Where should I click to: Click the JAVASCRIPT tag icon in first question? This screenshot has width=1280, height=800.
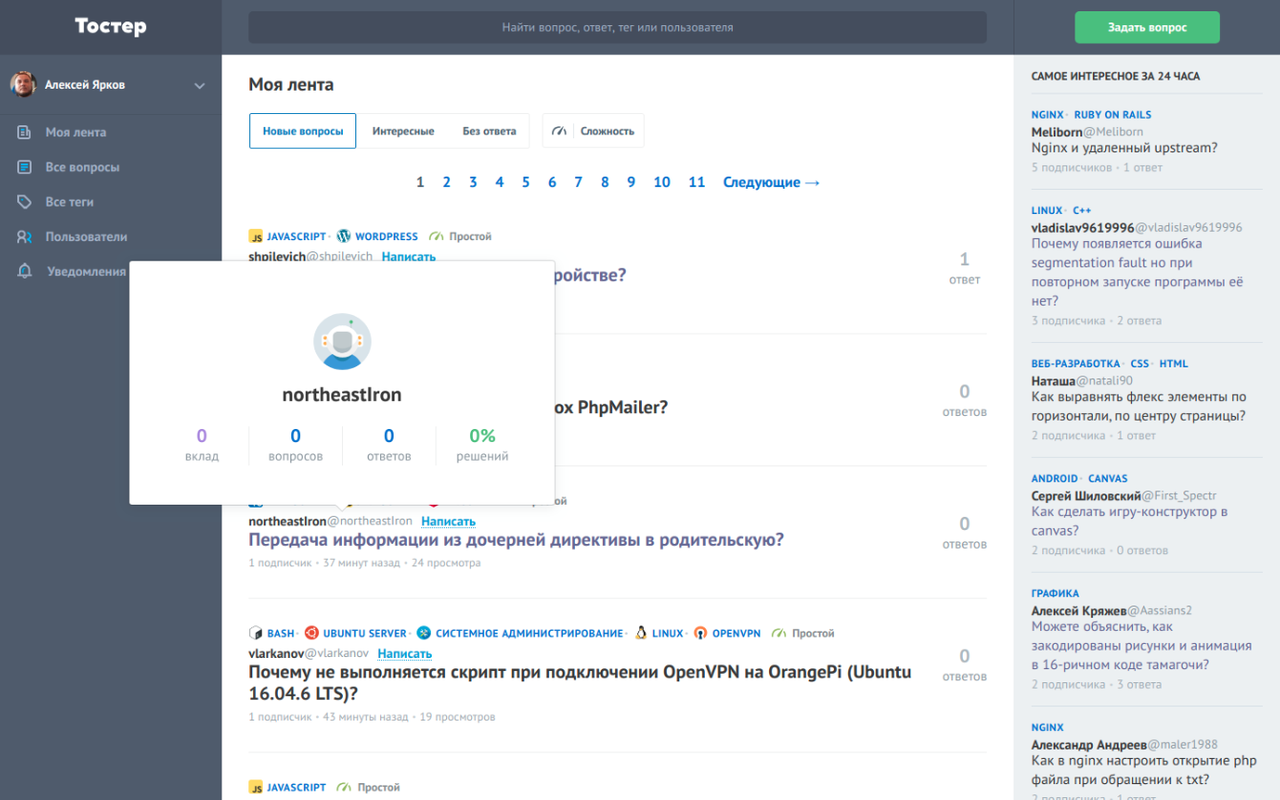pos(256,237)
